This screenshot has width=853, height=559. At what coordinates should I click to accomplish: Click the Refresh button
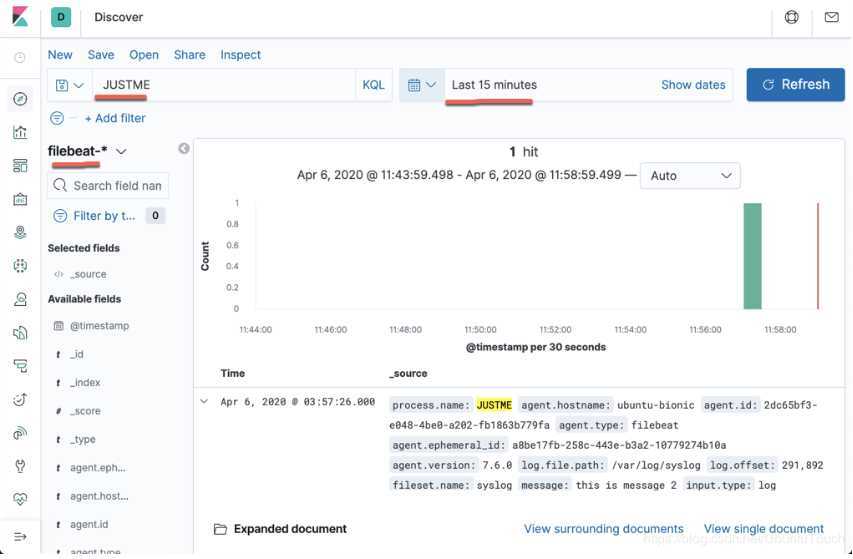(795, 85)
